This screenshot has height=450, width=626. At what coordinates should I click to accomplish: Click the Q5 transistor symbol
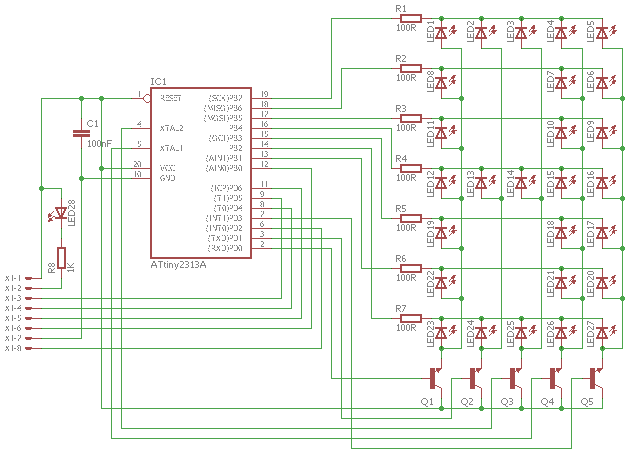[x=593, y=379]
